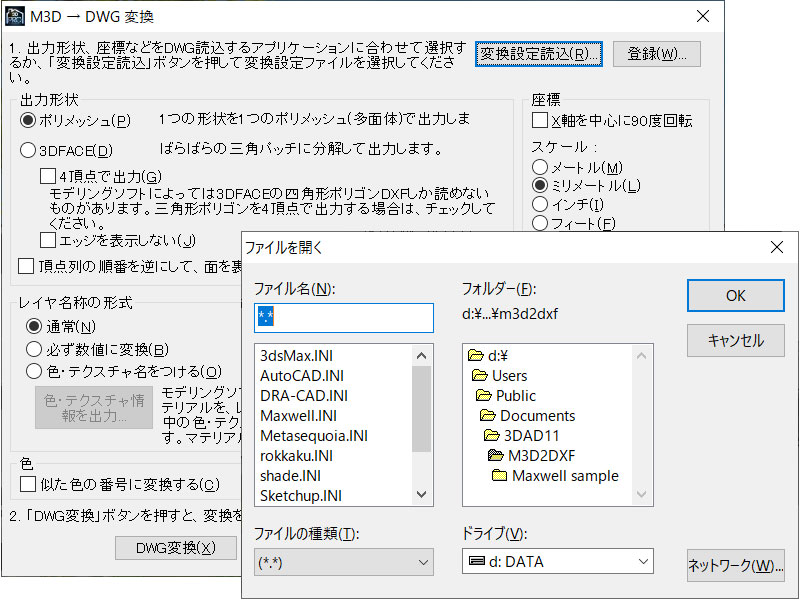The image size is (800, 600).
Task: Select the Maxwell sample folder
Action: click(x=564, y=475)
